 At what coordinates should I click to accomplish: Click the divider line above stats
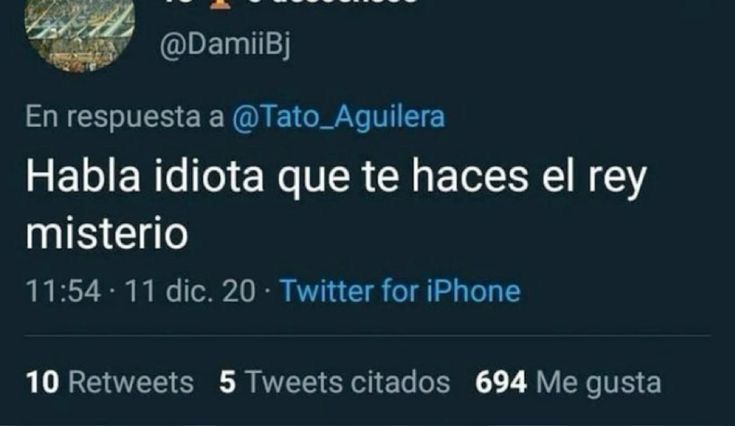(368, 336)
